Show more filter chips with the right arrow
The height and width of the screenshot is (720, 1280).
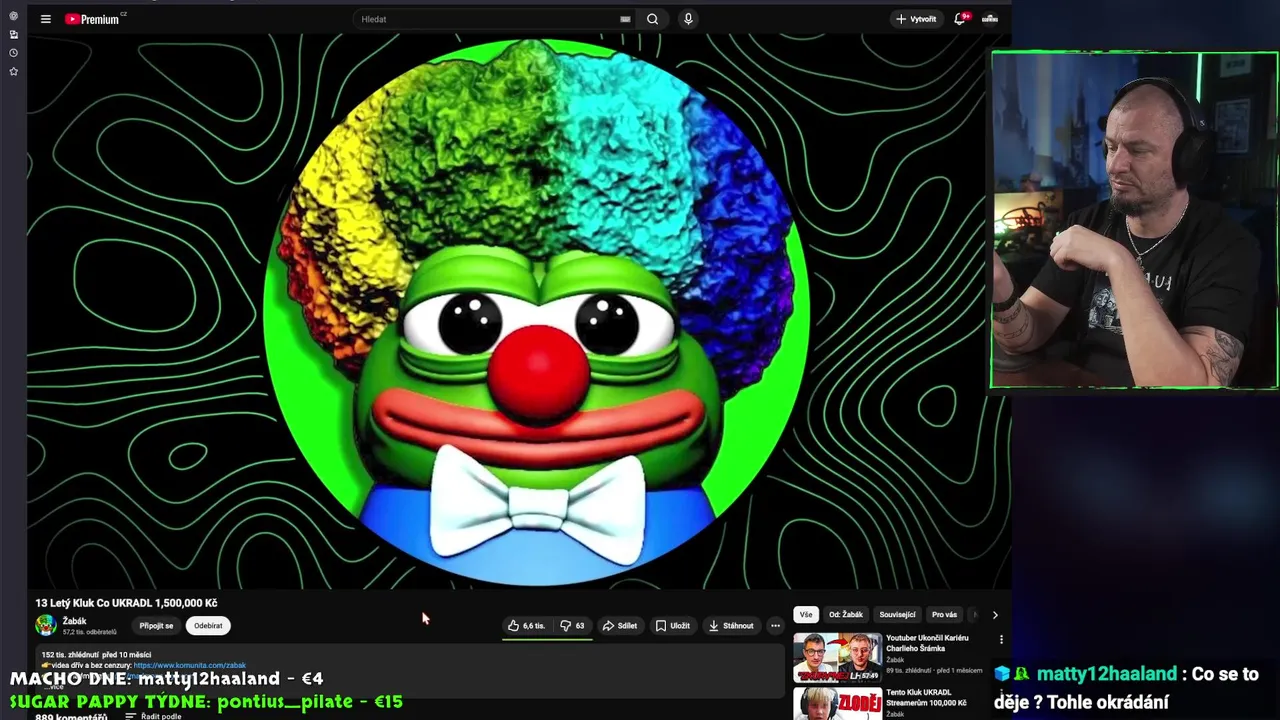click(x=994, y=615)
